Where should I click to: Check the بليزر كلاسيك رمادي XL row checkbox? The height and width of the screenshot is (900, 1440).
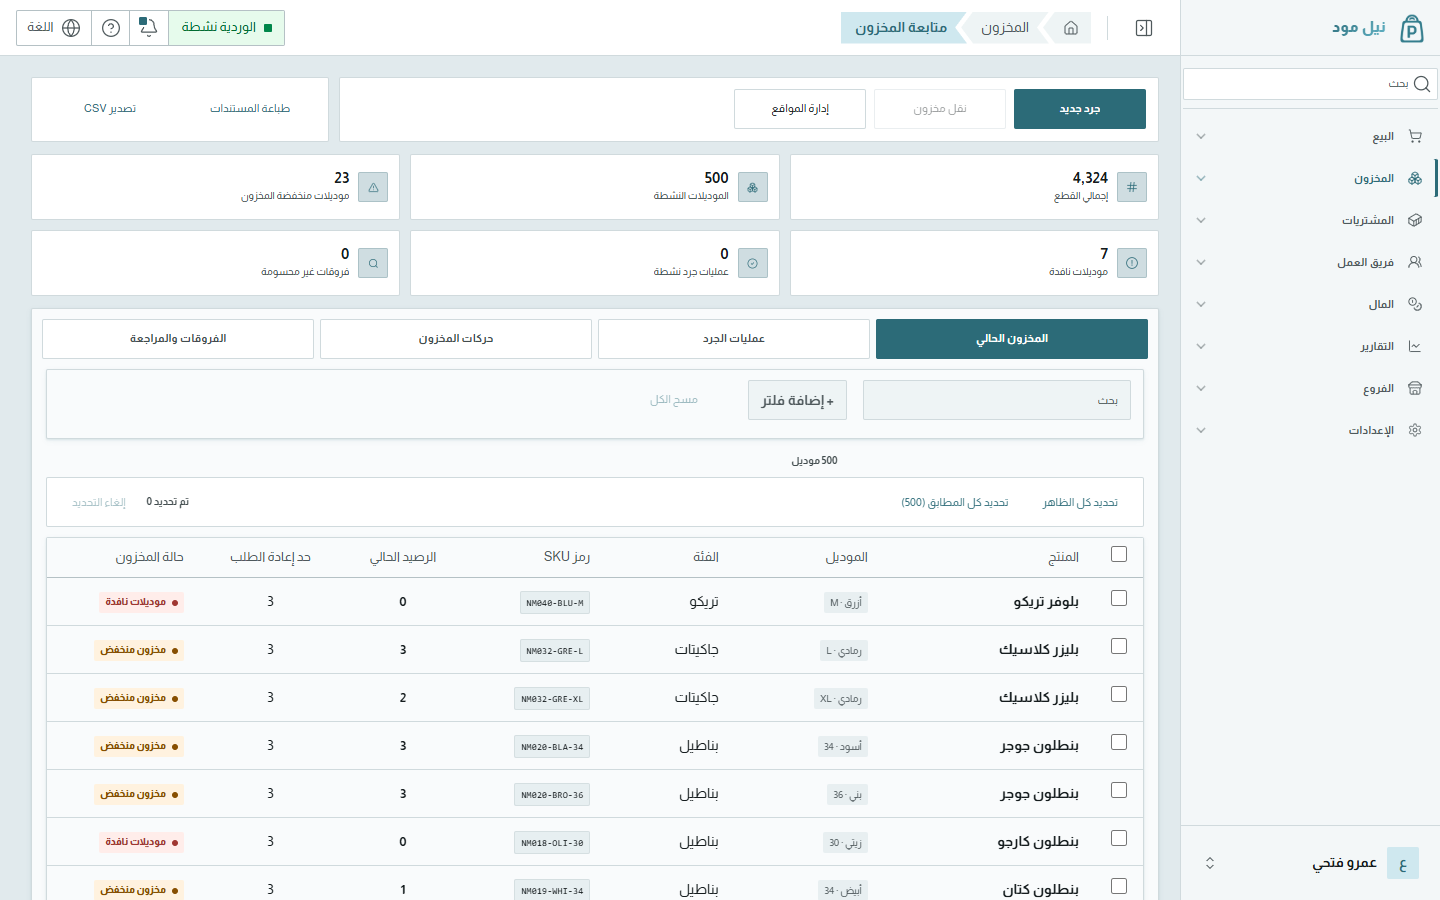1119,694
